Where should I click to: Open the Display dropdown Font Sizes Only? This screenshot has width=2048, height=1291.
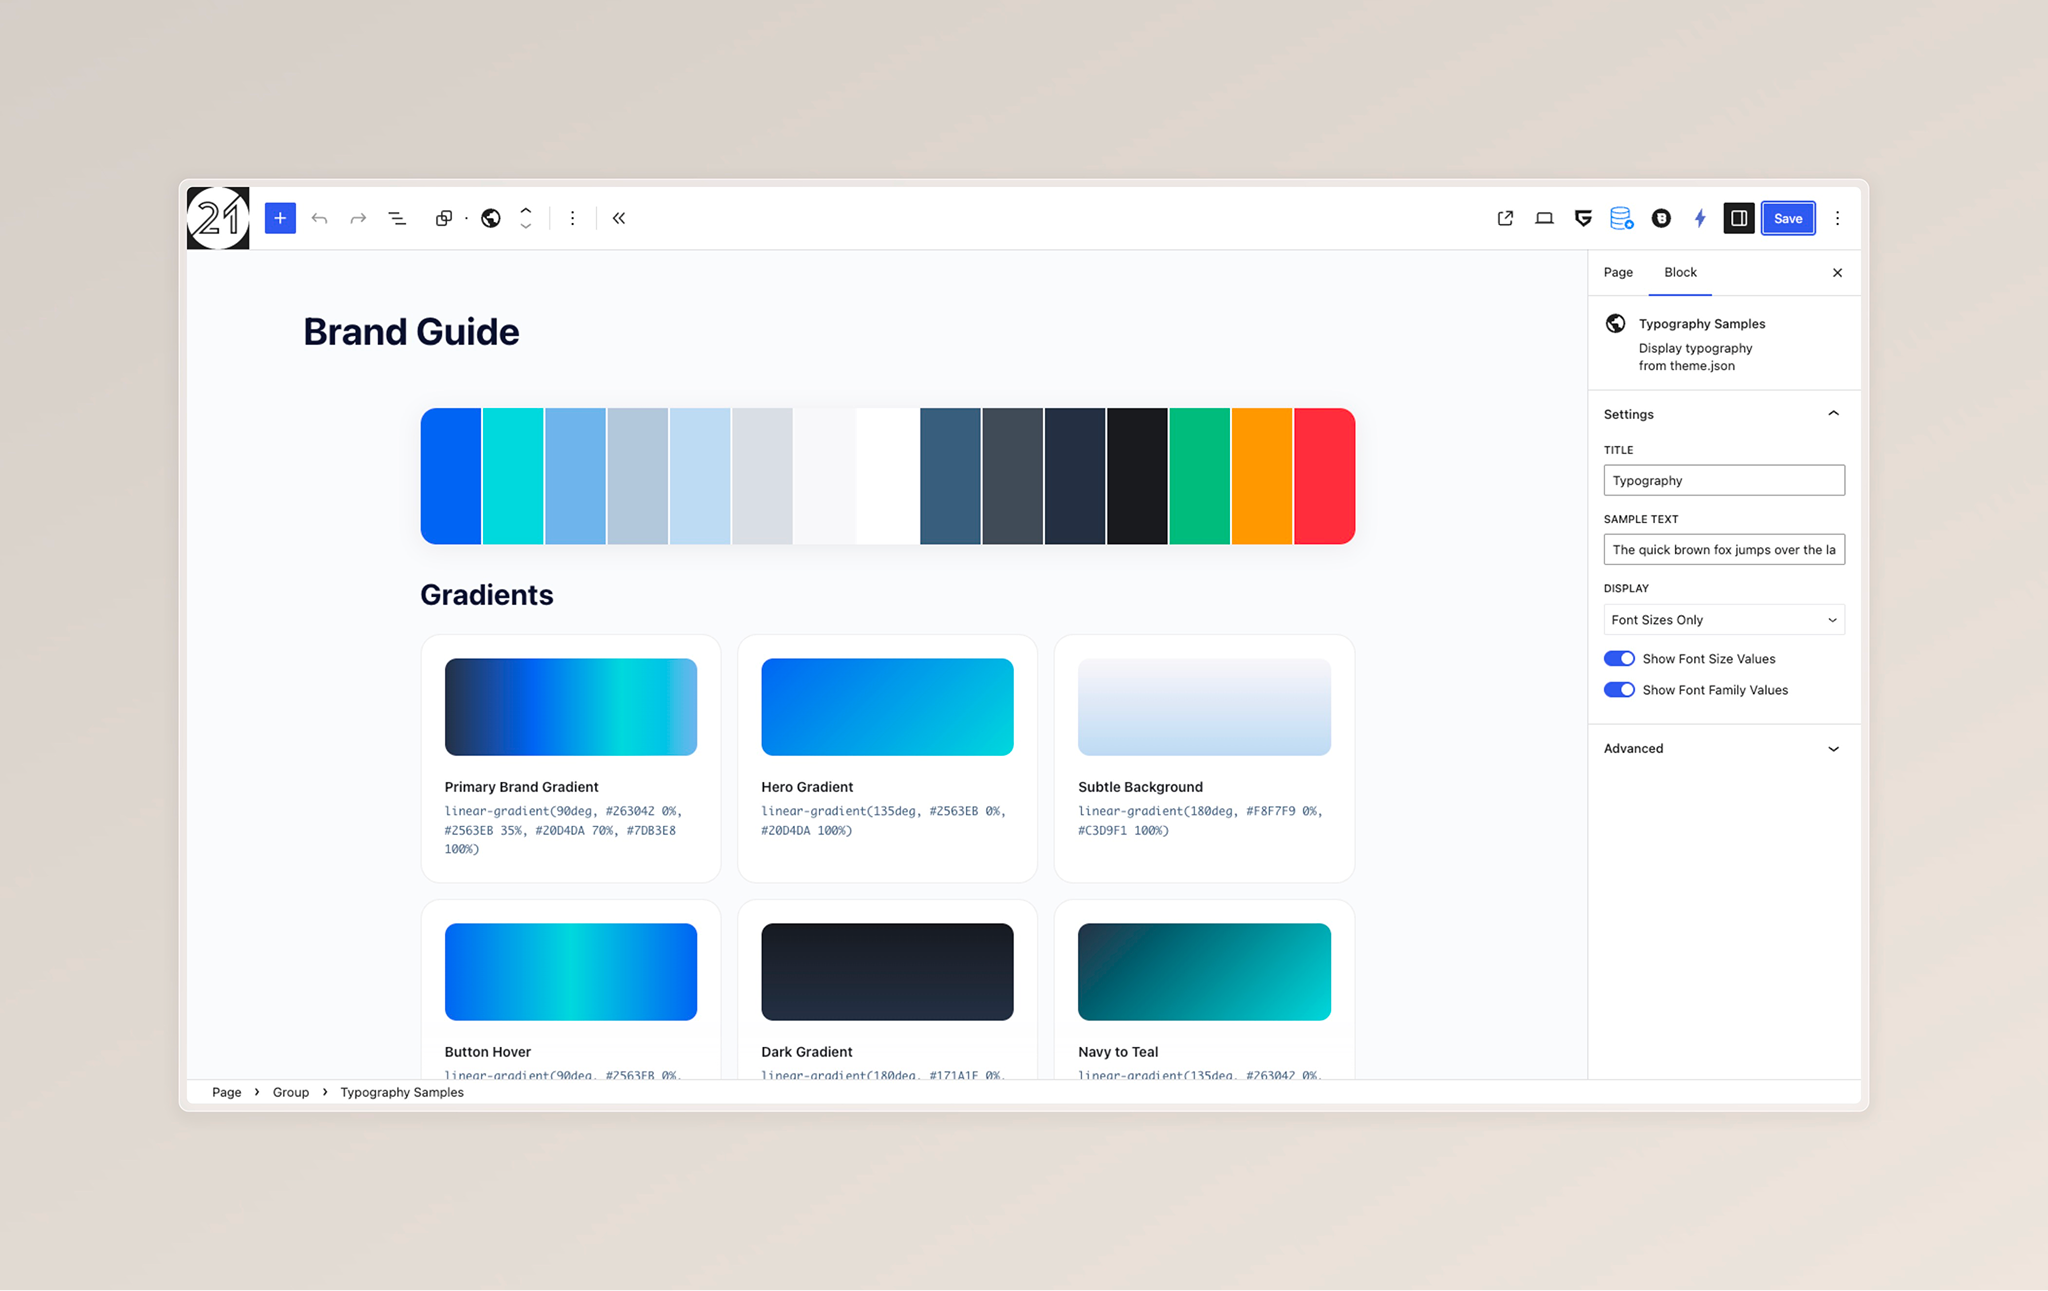(1724, 619)
